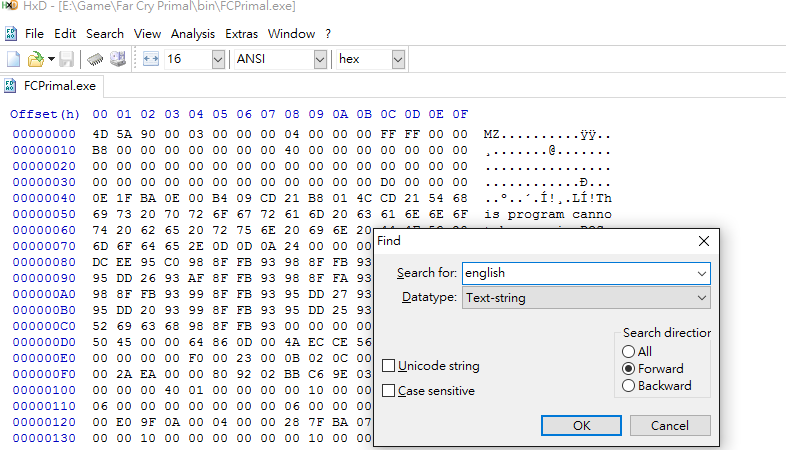786x450 pixels.
Task: Open the File menu
Action: tap(34, 34)
